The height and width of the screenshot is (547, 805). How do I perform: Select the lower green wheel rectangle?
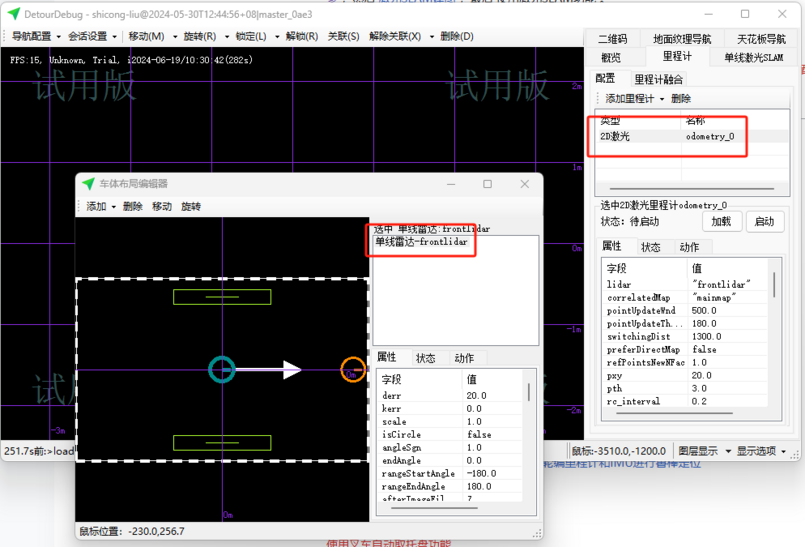(221, 443)
